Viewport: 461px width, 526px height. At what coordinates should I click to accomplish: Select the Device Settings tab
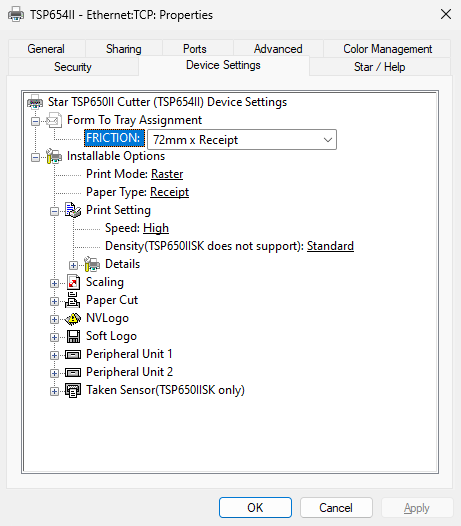pos(223,65)
